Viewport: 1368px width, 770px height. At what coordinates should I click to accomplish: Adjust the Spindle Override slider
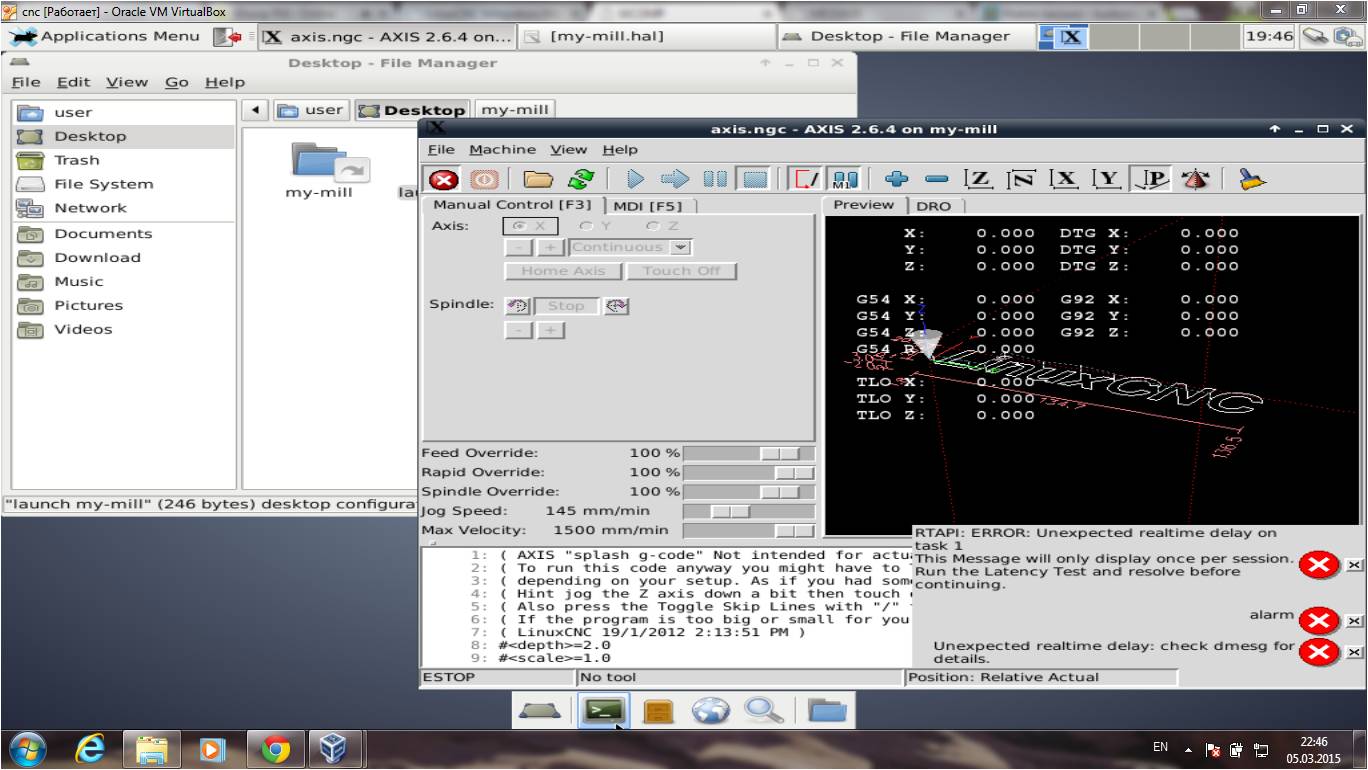pos(749,492)
